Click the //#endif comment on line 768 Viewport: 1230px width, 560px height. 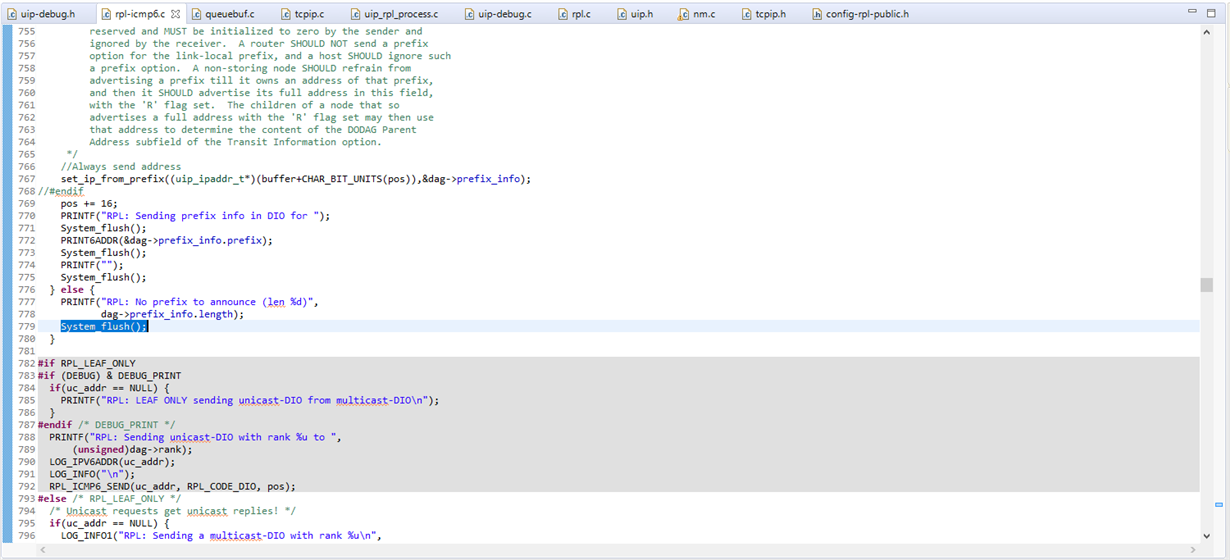pos(61,191)
